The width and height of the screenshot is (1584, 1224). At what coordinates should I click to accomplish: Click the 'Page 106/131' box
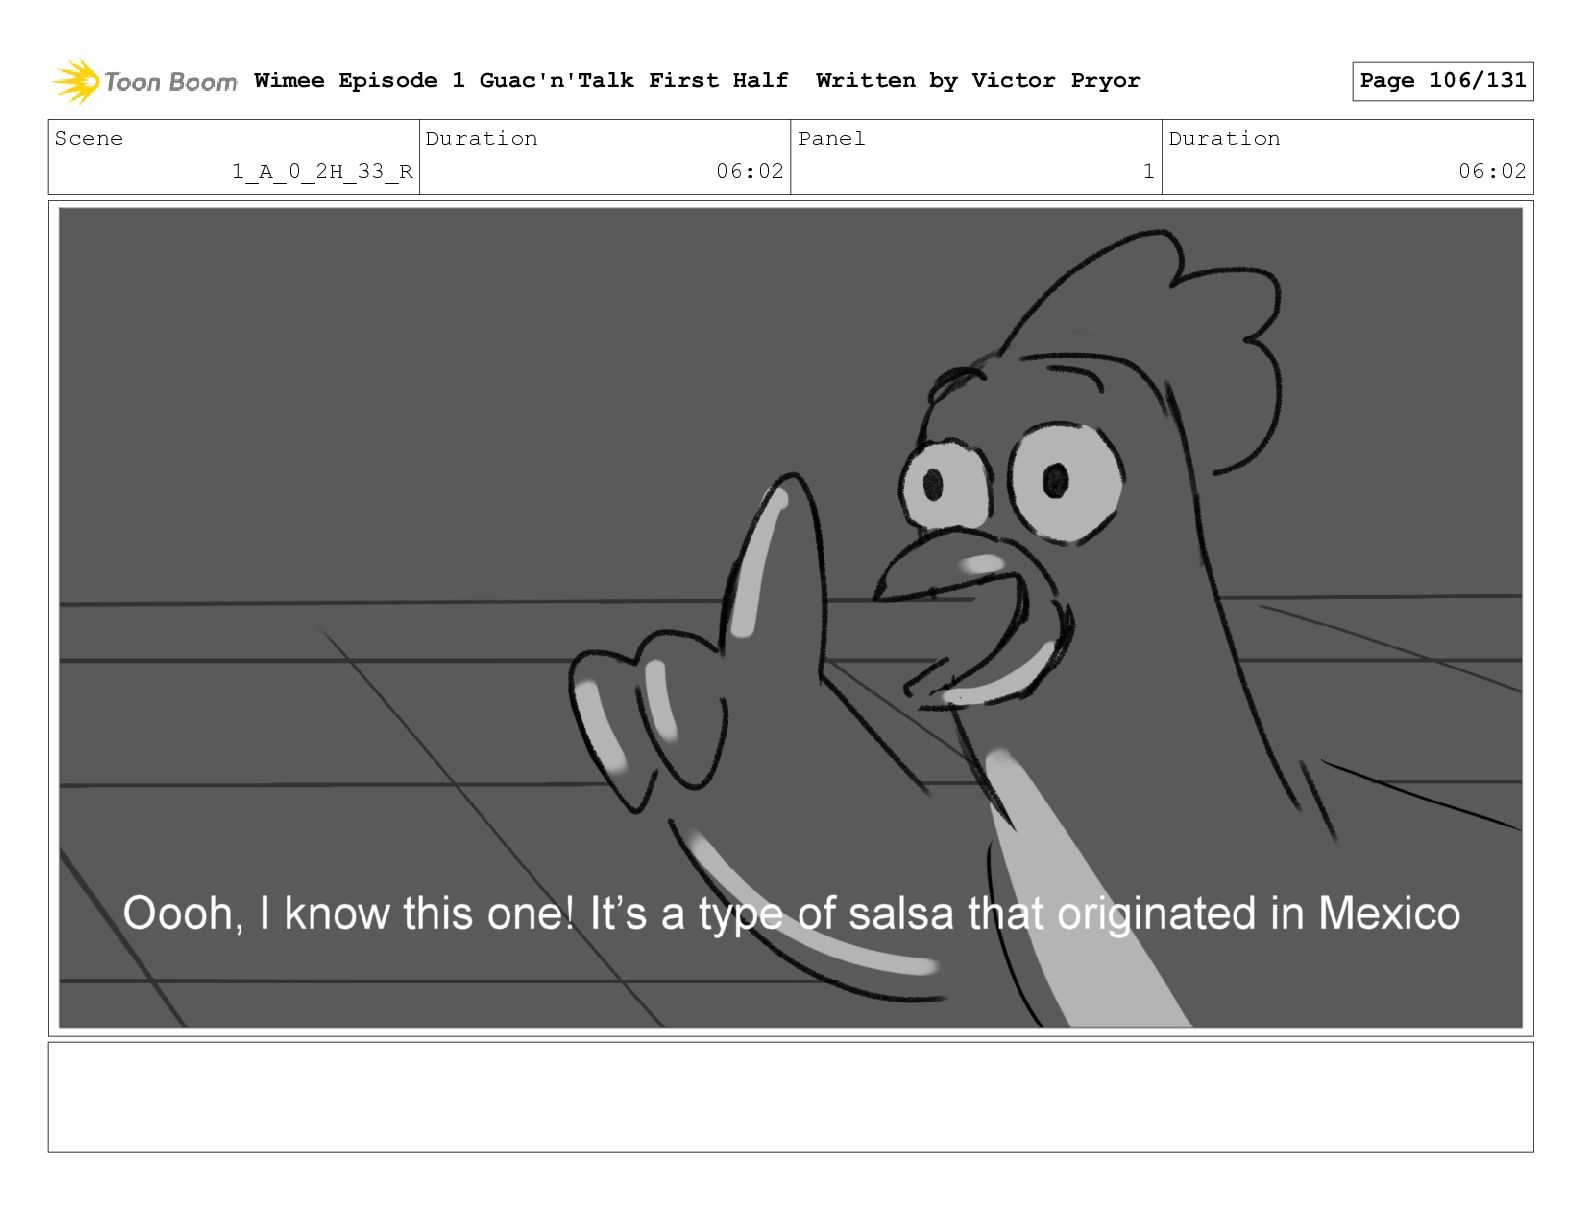click(x=1442, y=81)
